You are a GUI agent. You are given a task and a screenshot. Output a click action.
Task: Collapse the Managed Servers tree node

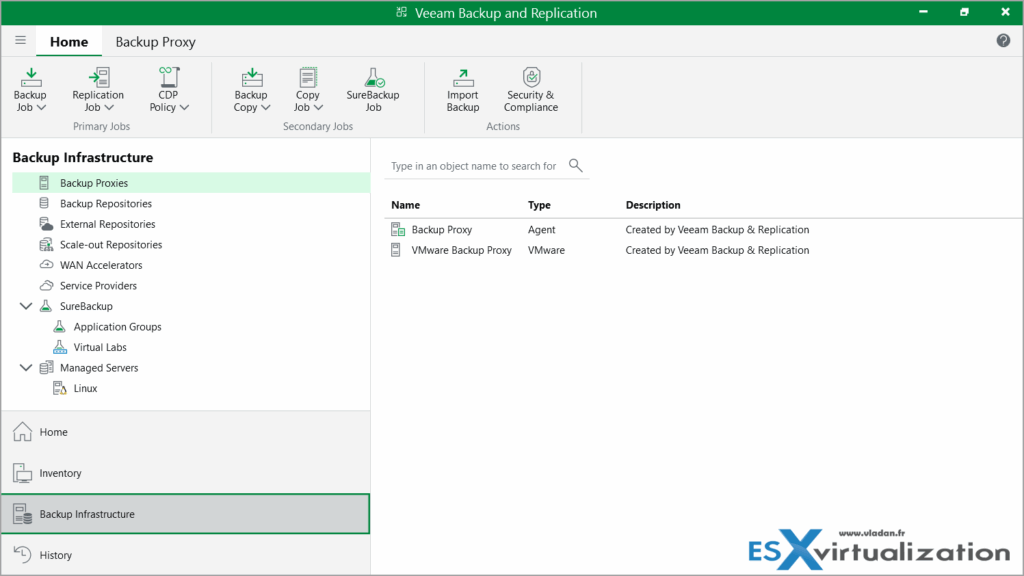(25, 367)
